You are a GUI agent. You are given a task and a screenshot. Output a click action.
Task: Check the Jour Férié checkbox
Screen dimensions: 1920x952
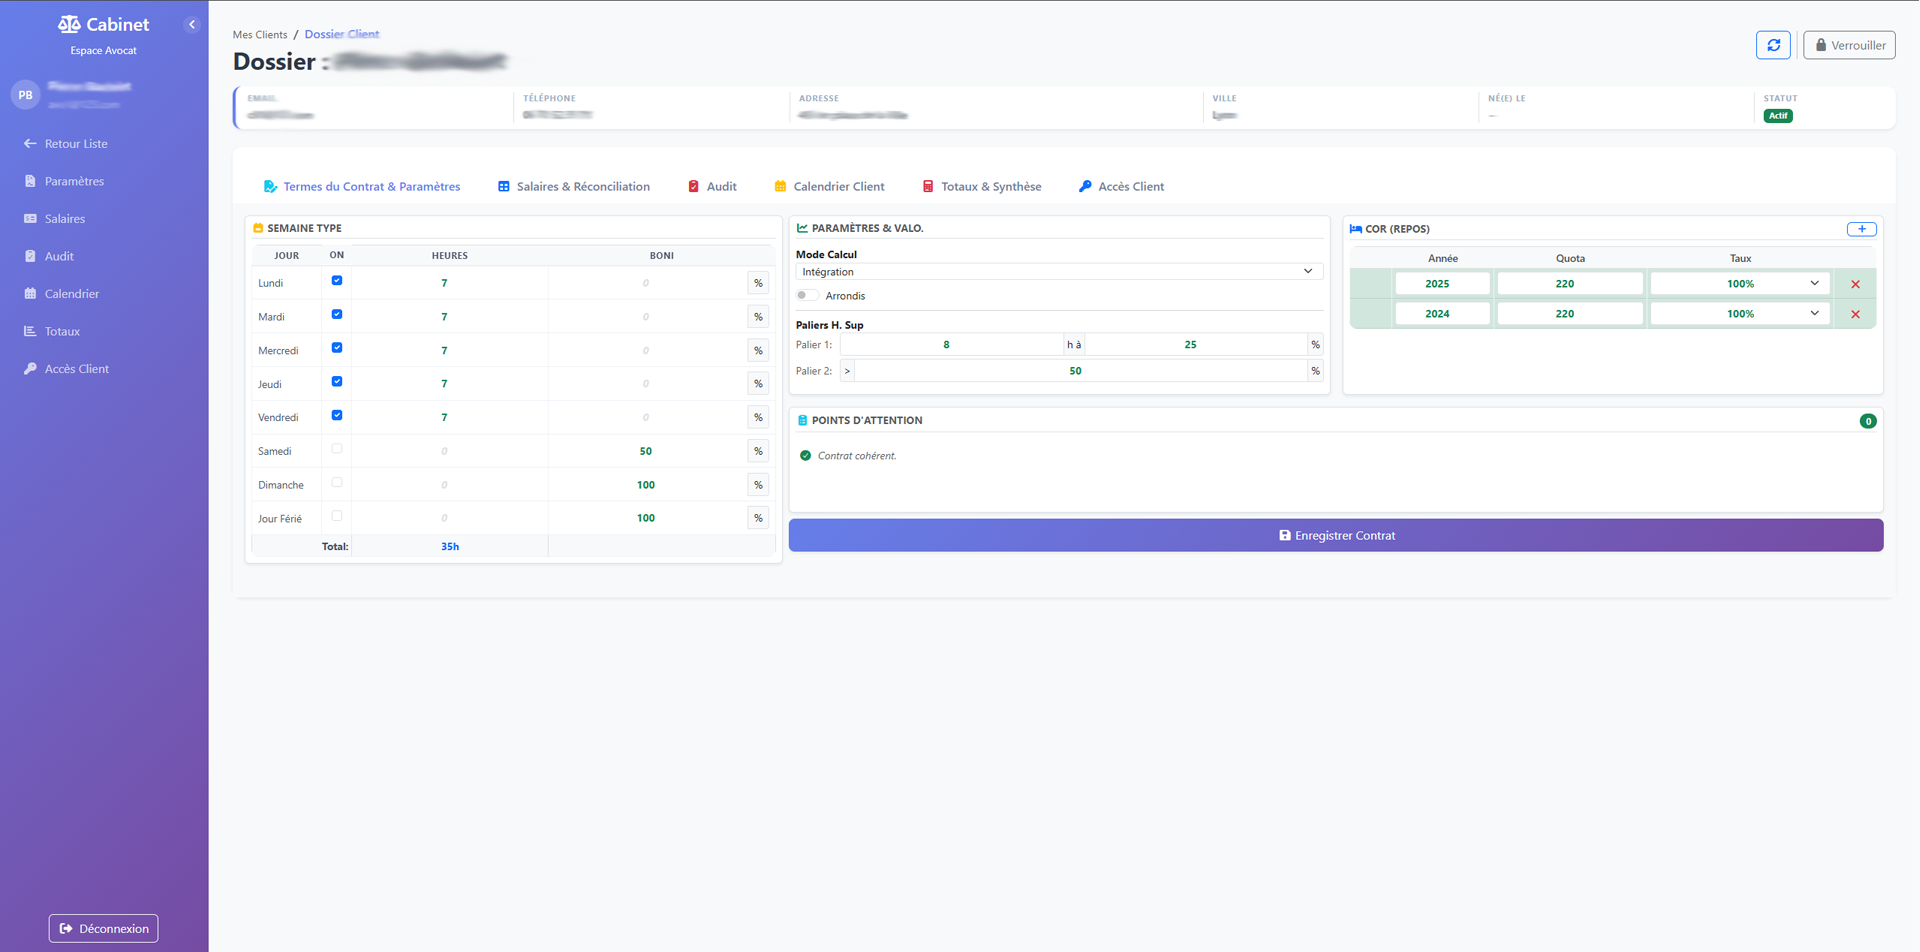click(337, 516)
